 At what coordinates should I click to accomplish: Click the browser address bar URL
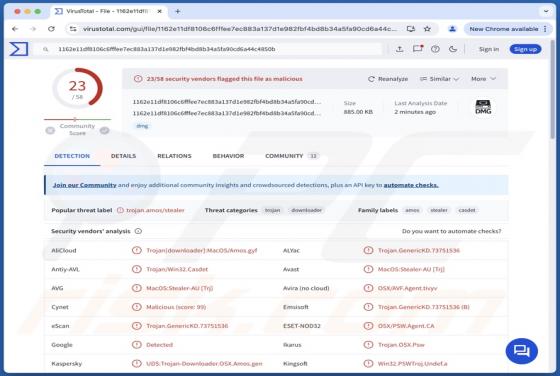pos(239,29)
